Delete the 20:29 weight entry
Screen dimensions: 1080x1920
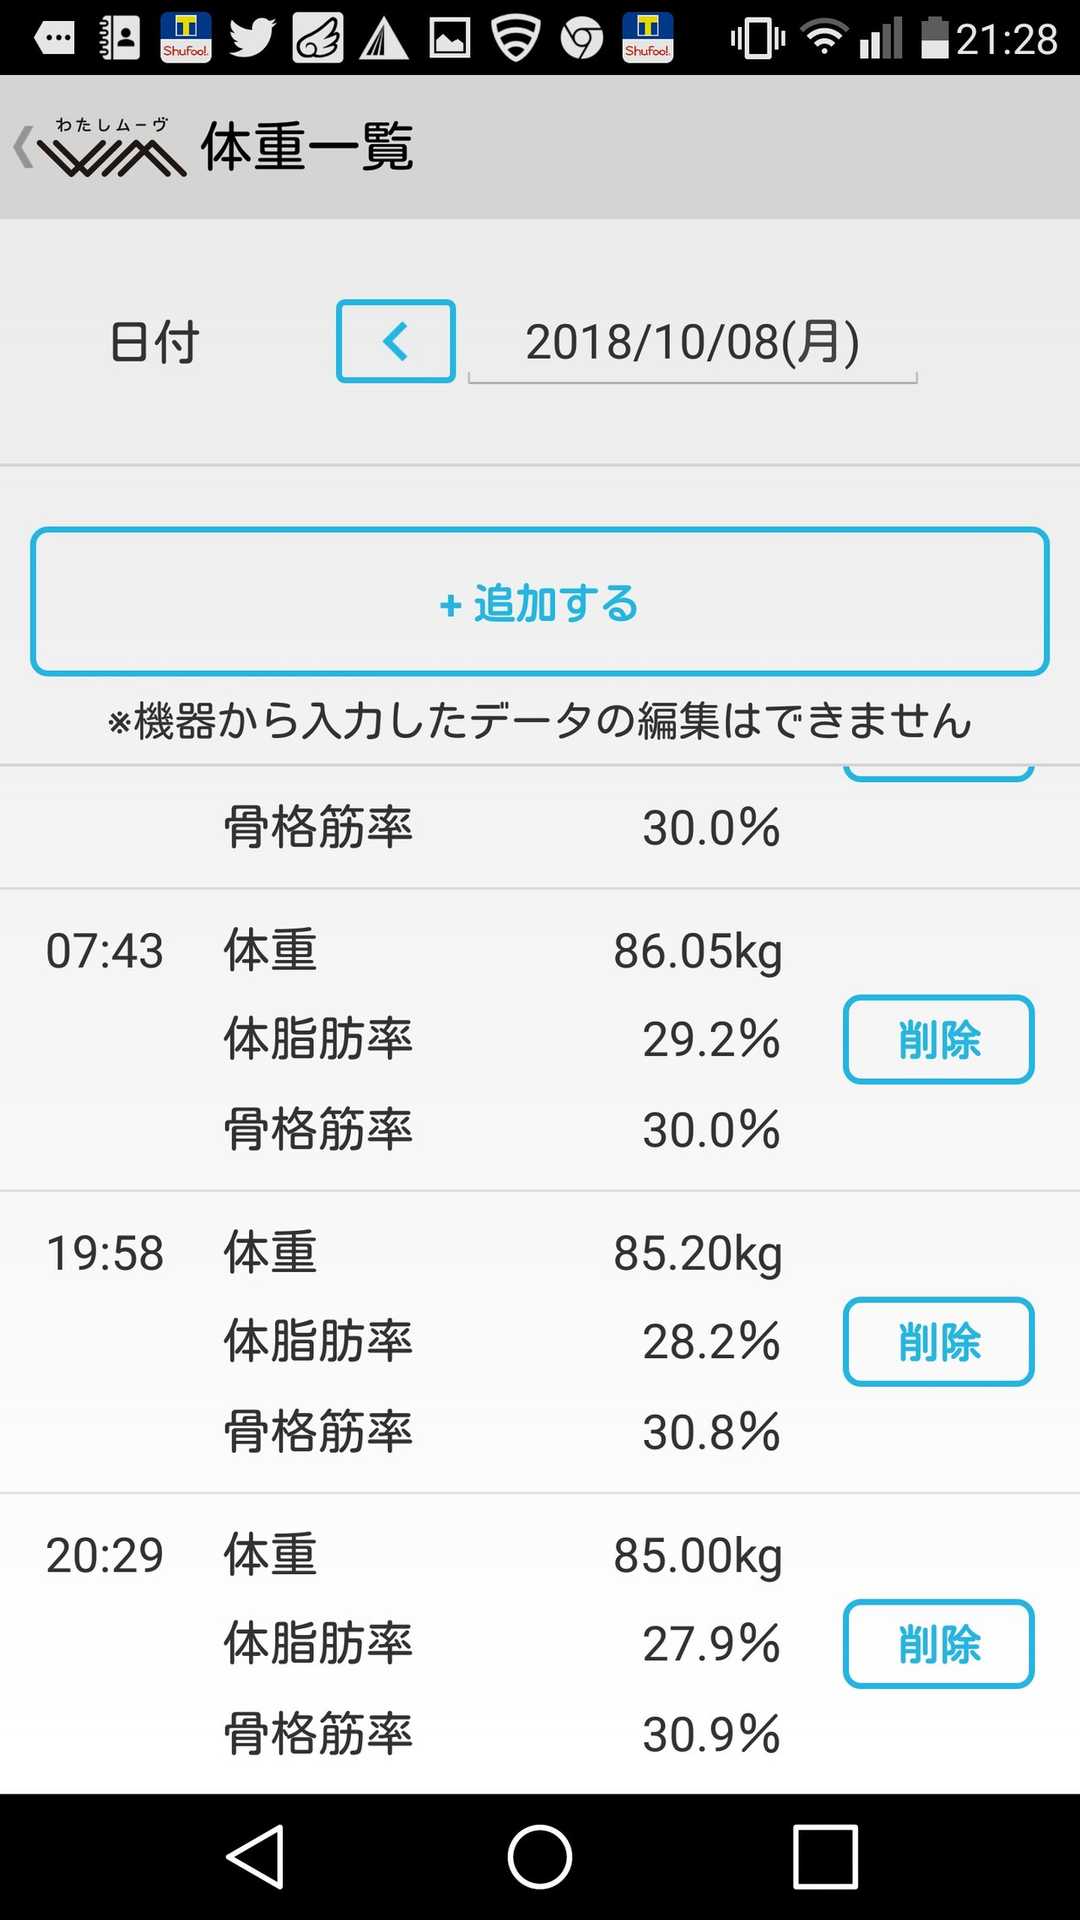click(x=938, y=1643)
